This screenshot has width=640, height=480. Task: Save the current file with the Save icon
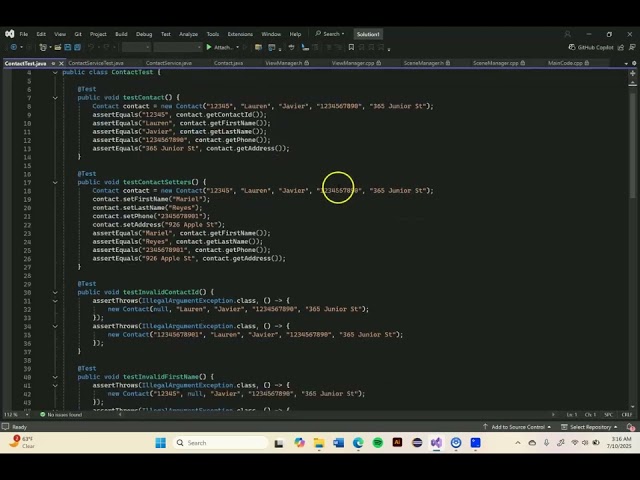pos(68,47)
